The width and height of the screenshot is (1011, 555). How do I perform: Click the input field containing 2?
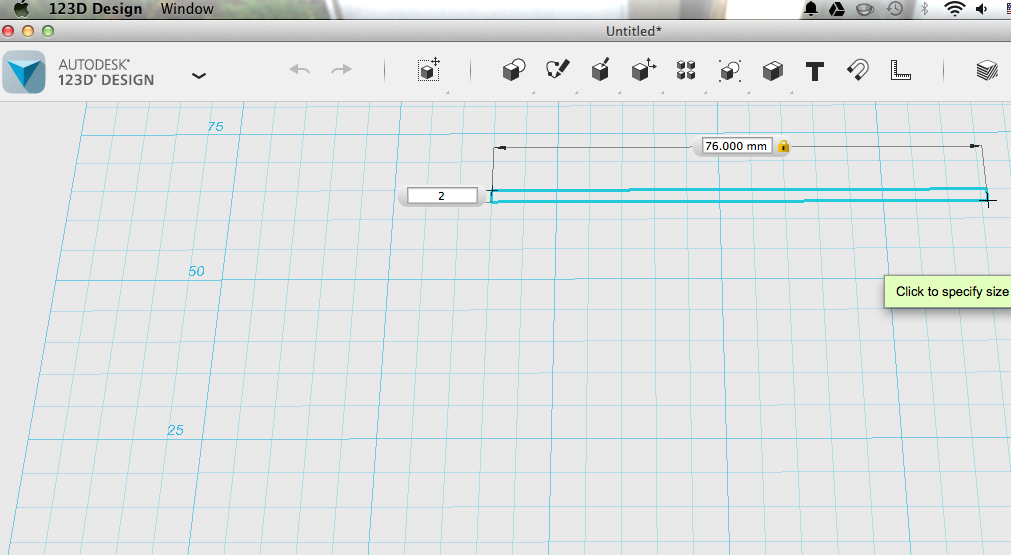(442, 196)
